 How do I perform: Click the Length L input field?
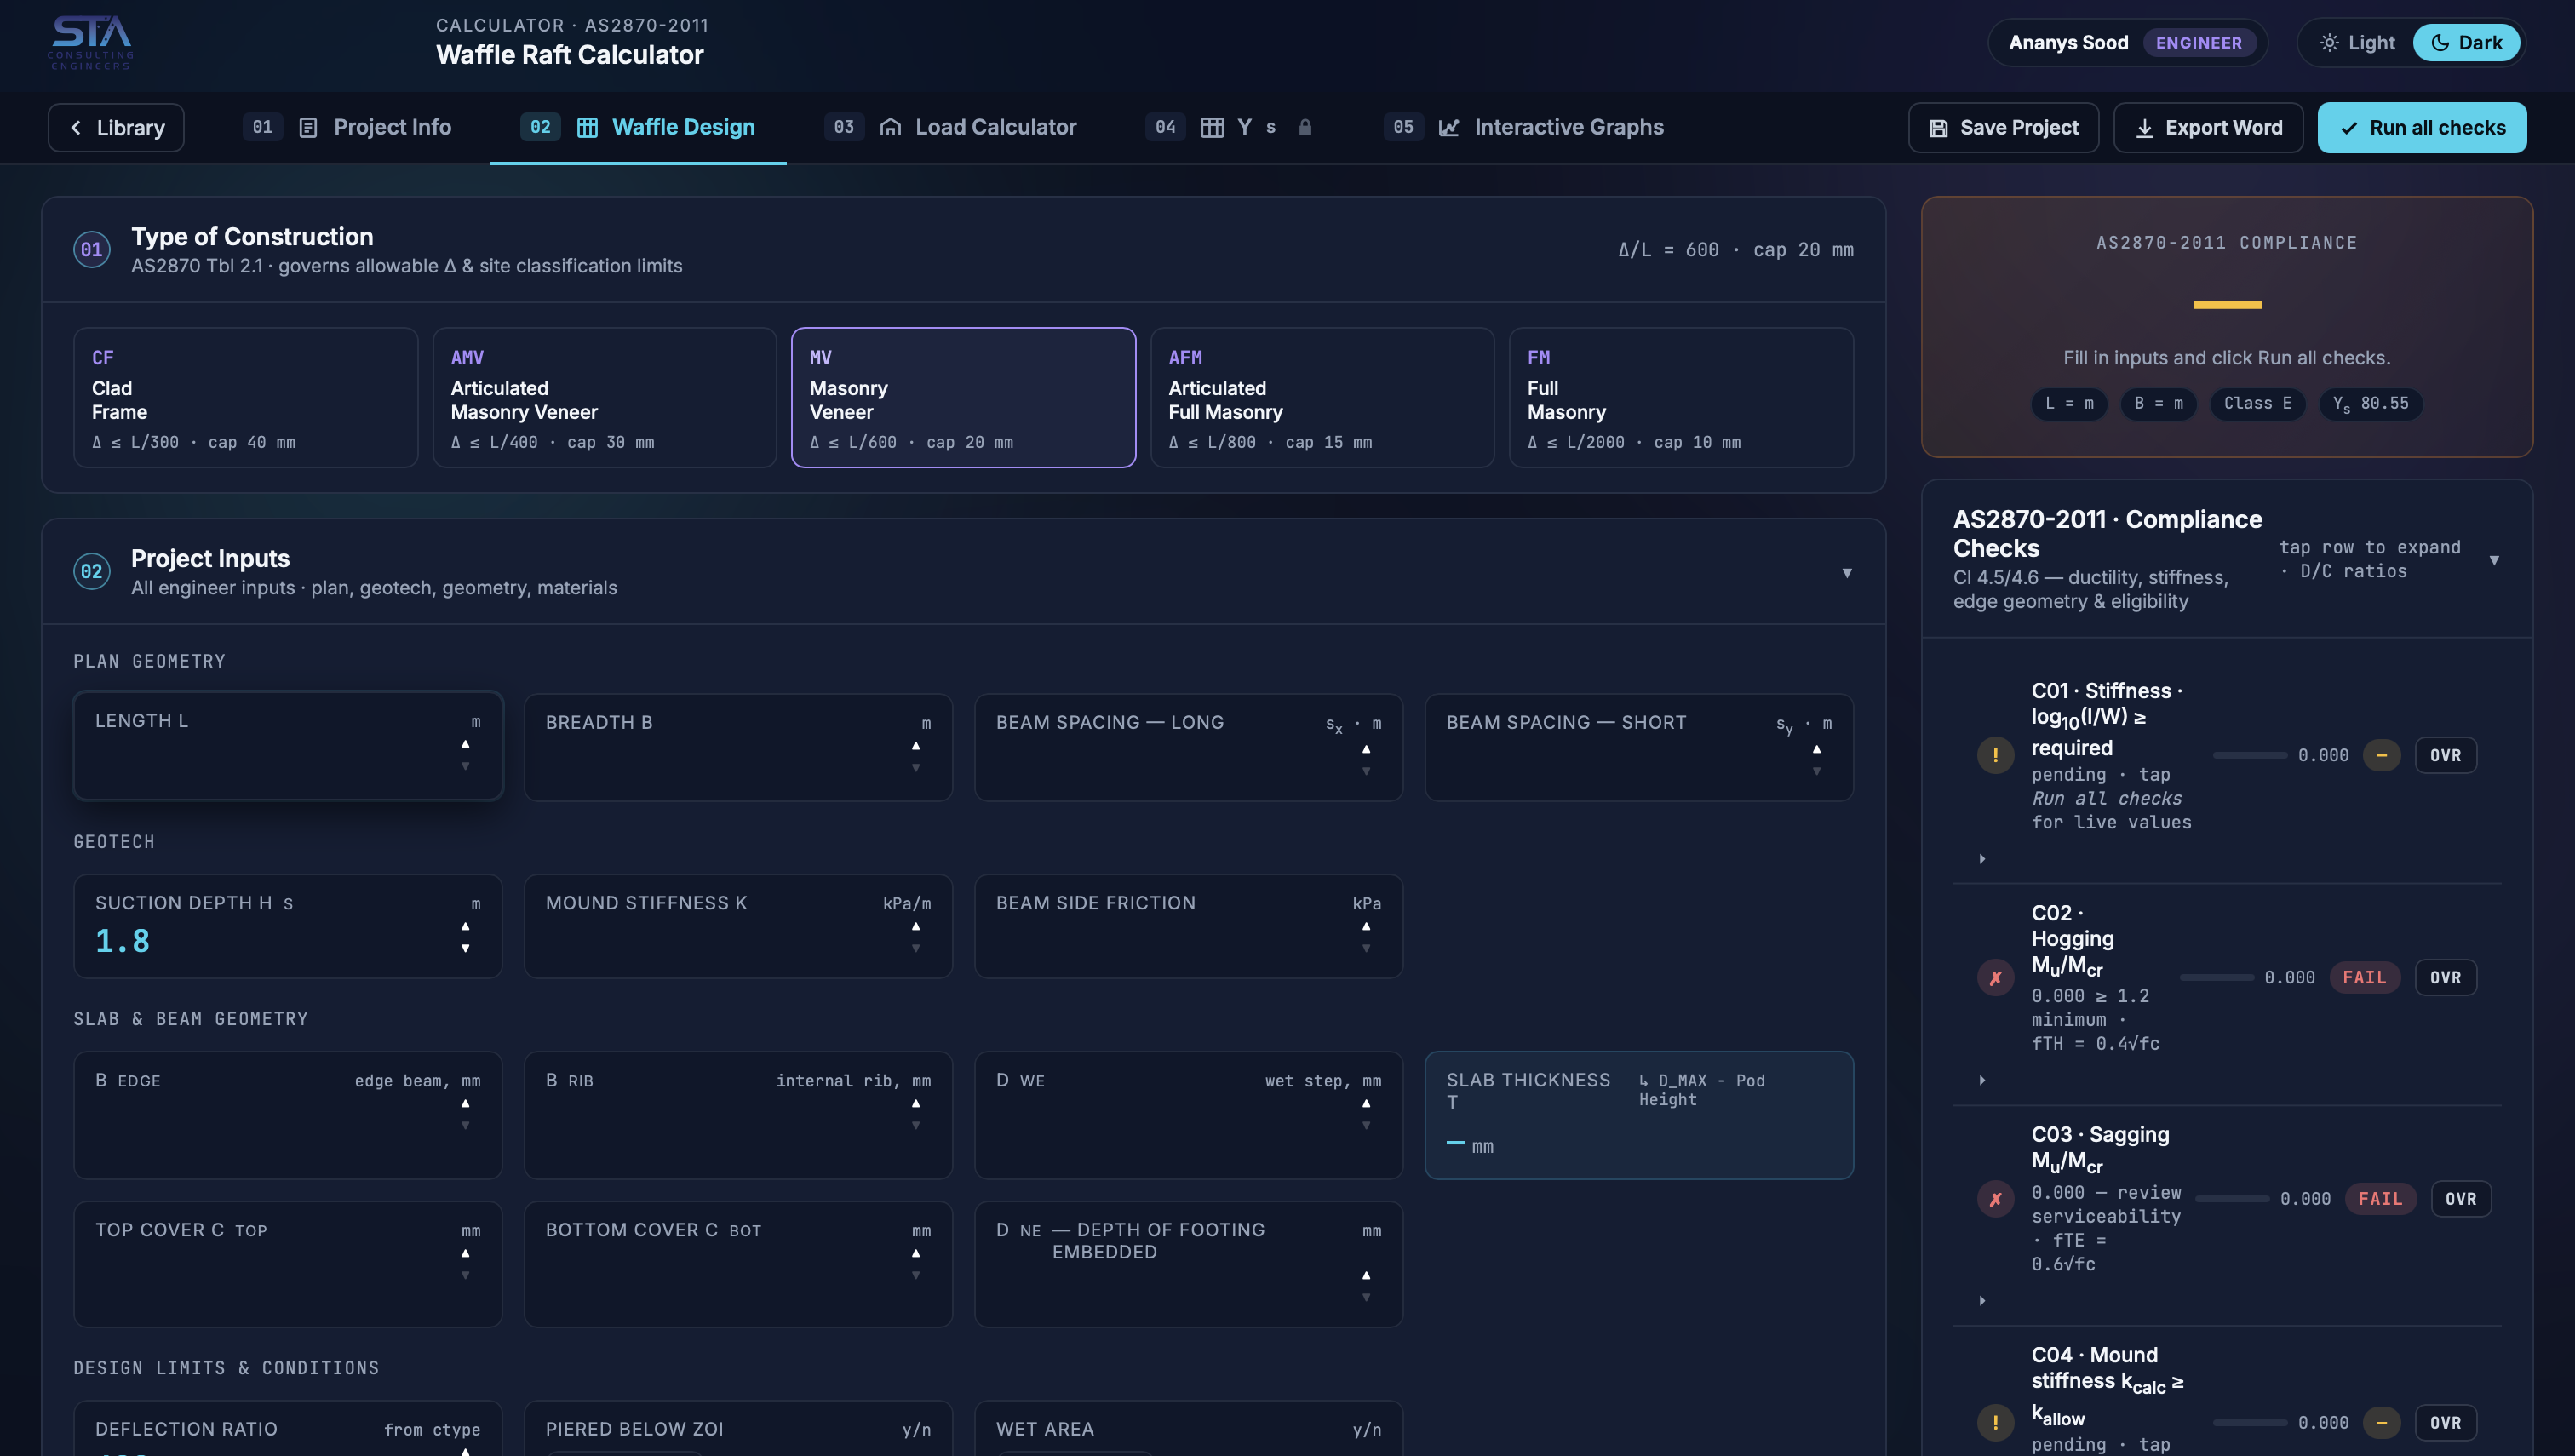coord(288,746)
